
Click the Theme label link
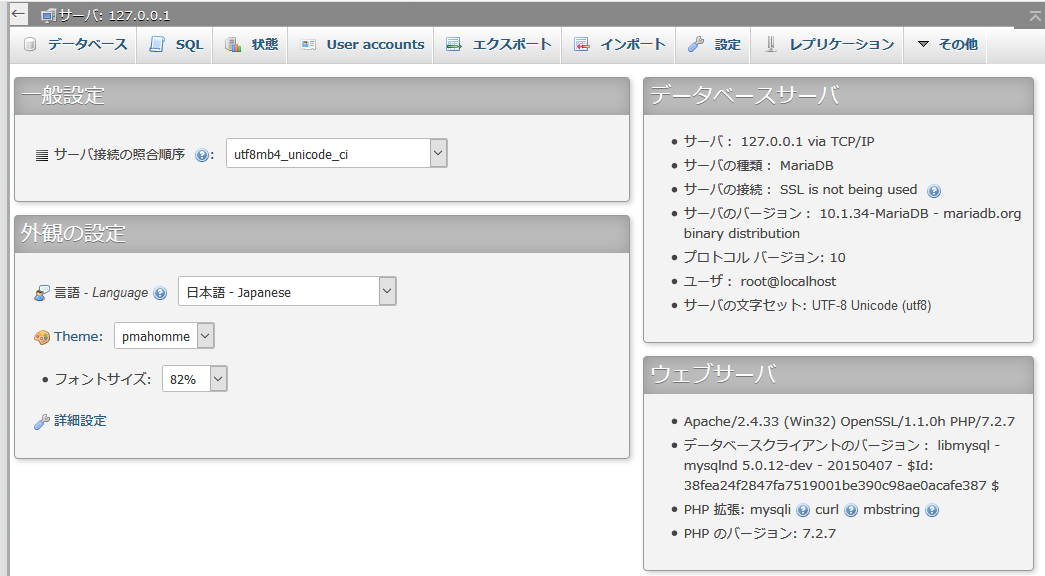pos(78,337)
